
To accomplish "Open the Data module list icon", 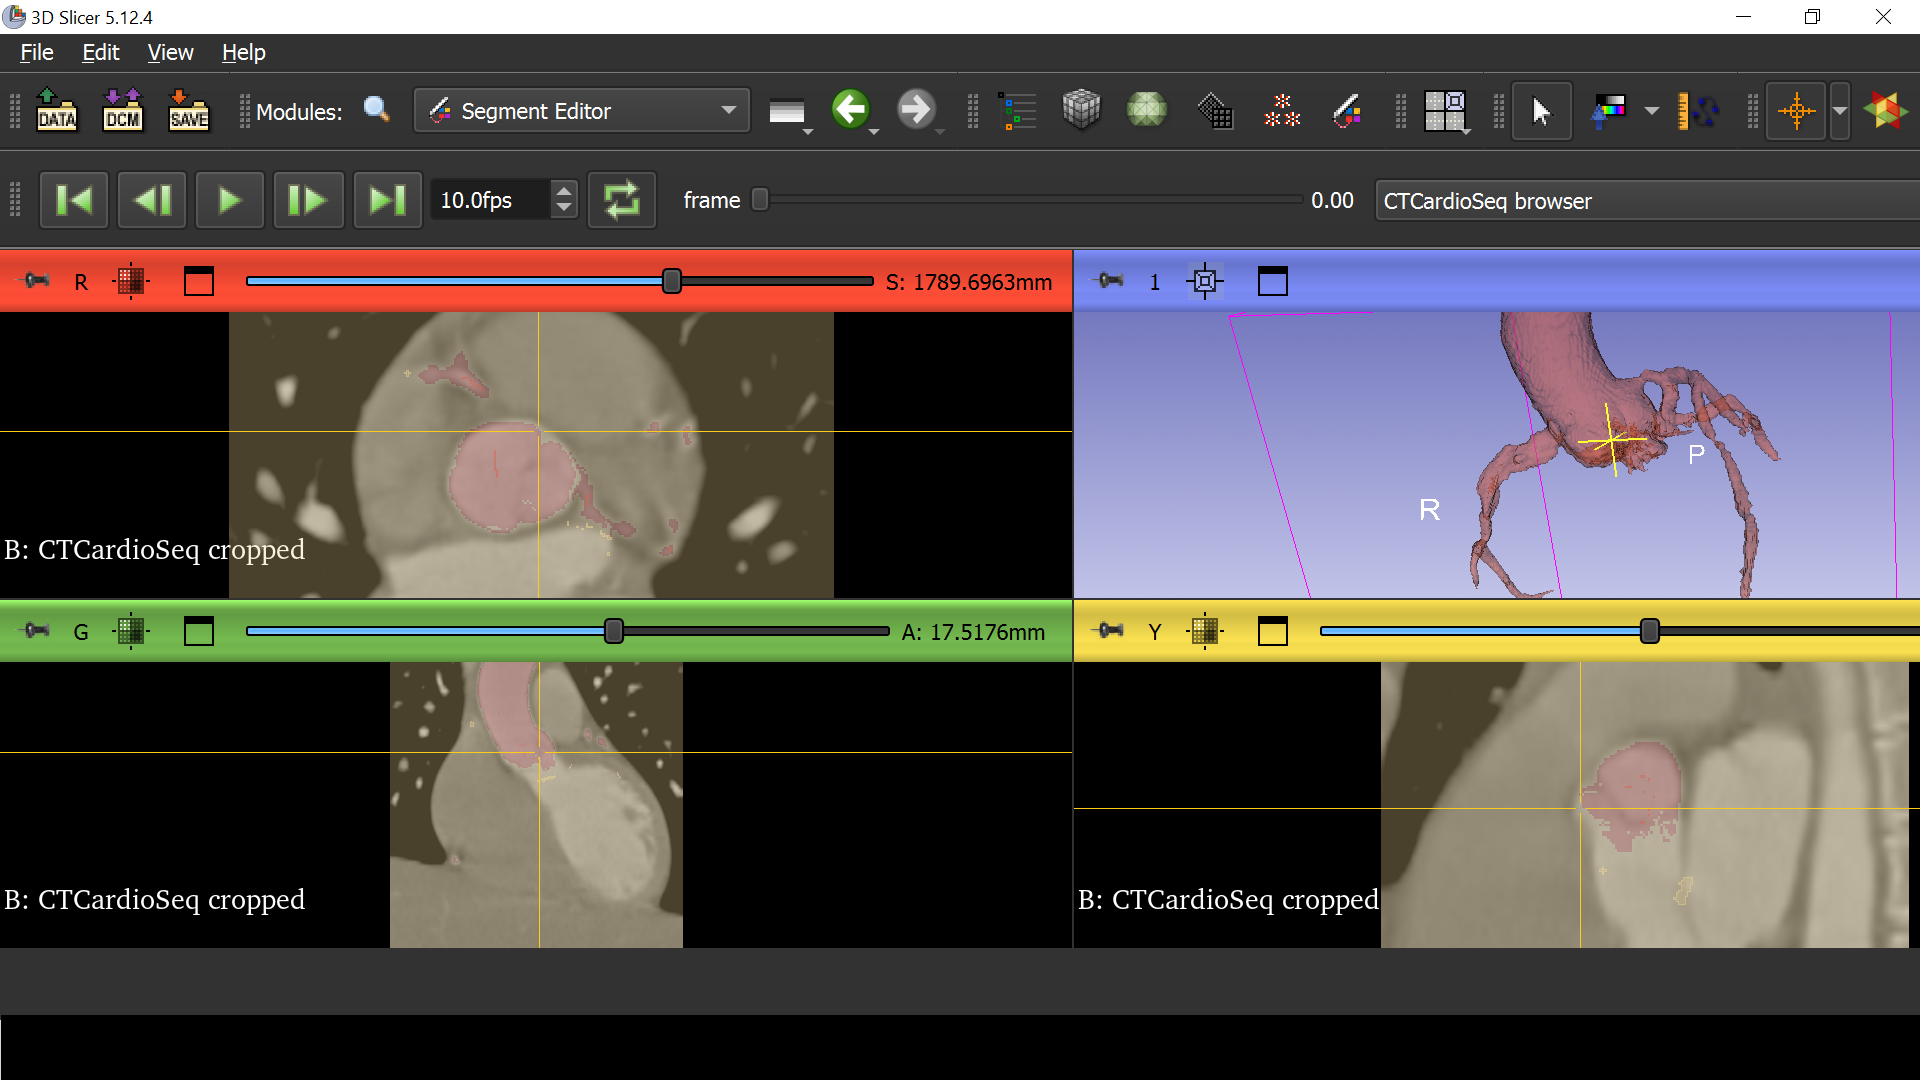I will 1017,110.
